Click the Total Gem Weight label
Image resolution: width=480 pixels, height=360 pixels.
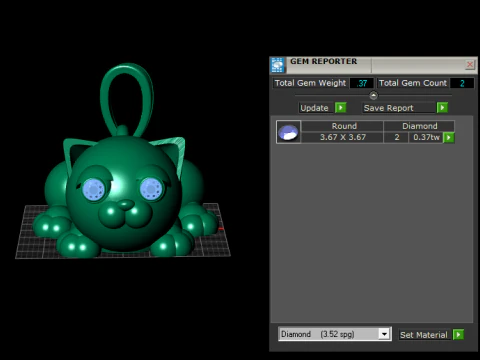point(310,83)
